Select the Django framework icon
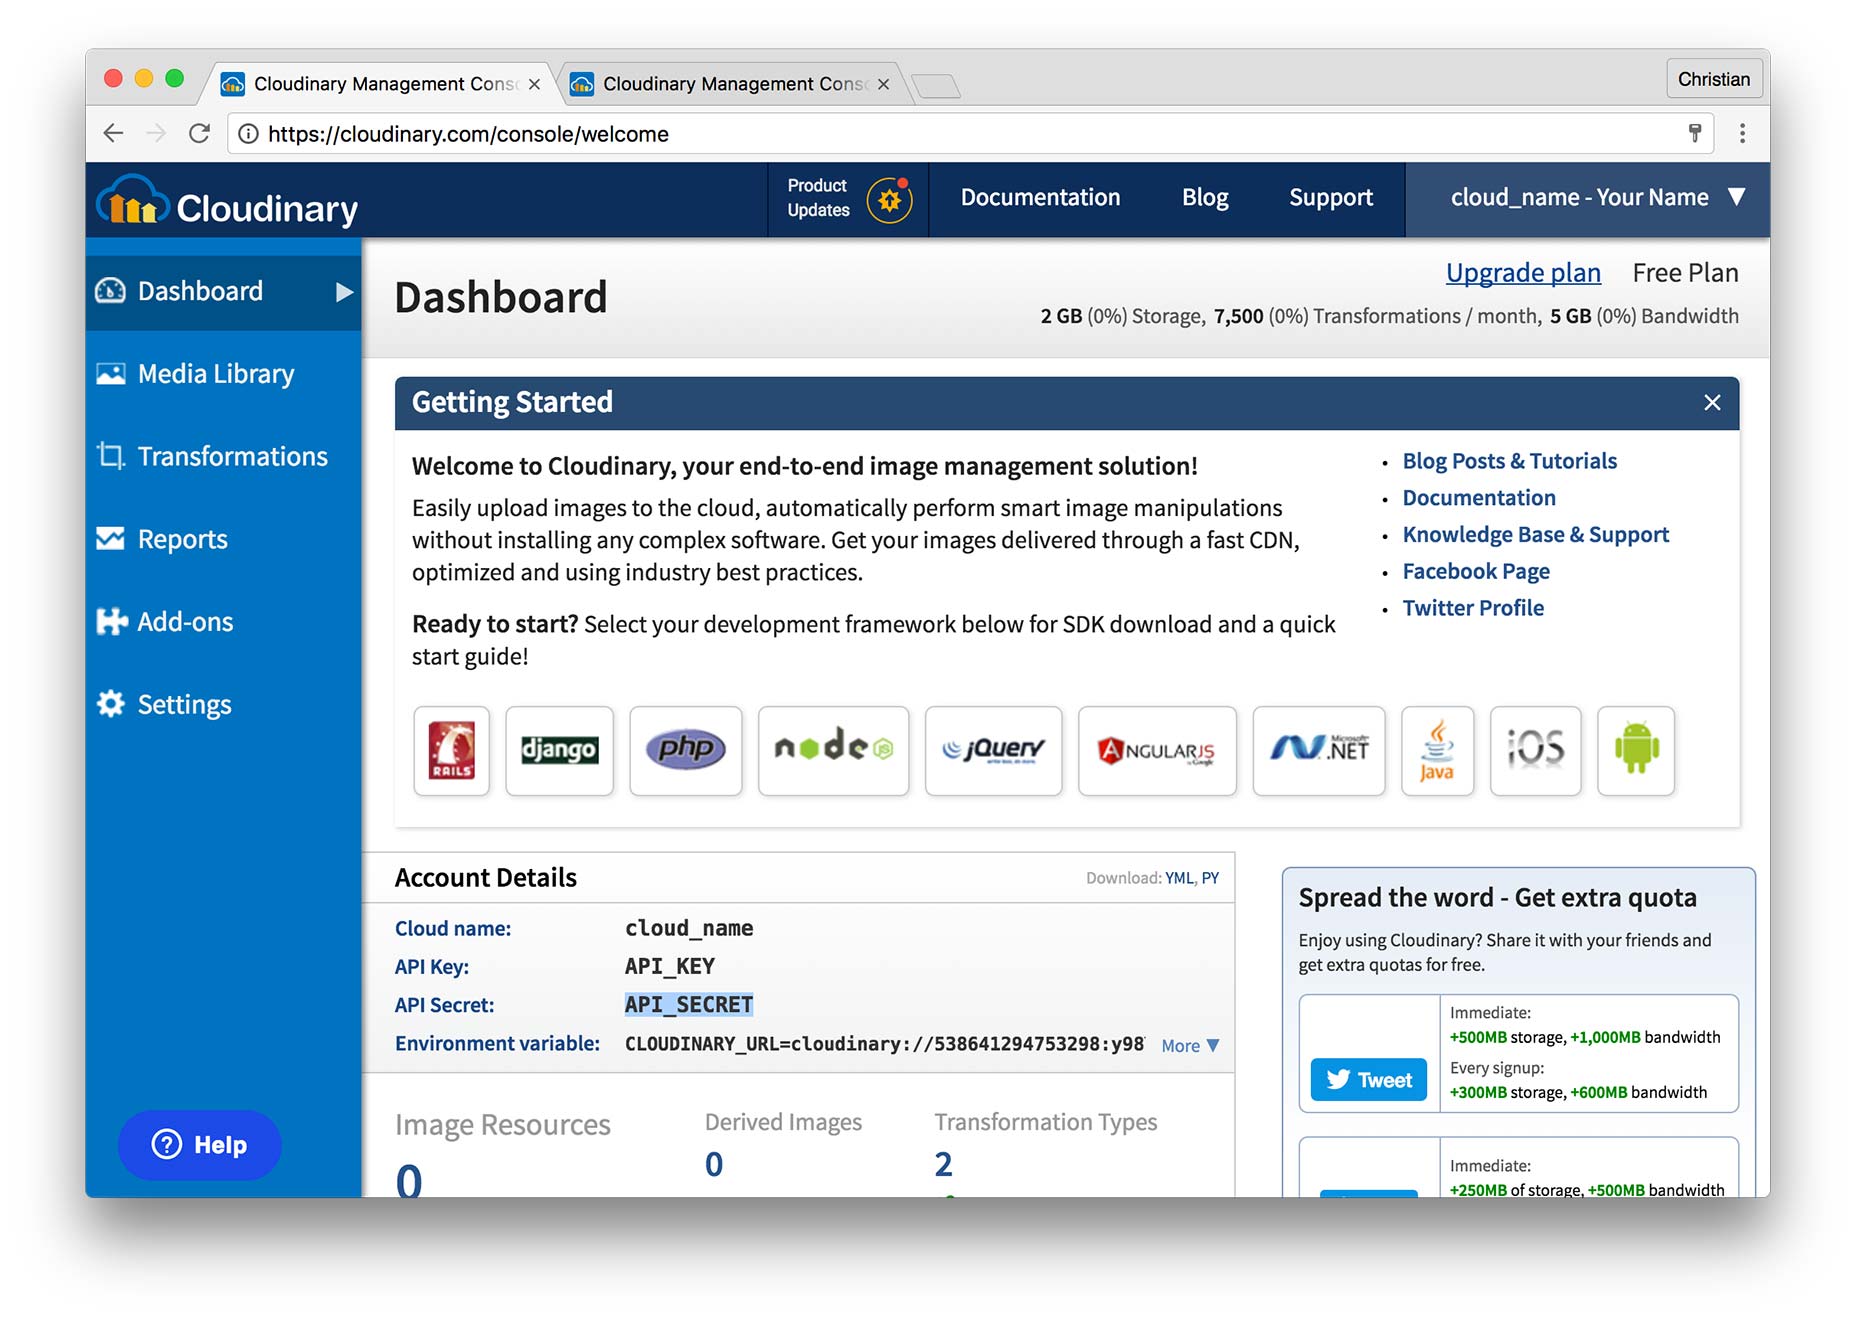 (559, 750)
